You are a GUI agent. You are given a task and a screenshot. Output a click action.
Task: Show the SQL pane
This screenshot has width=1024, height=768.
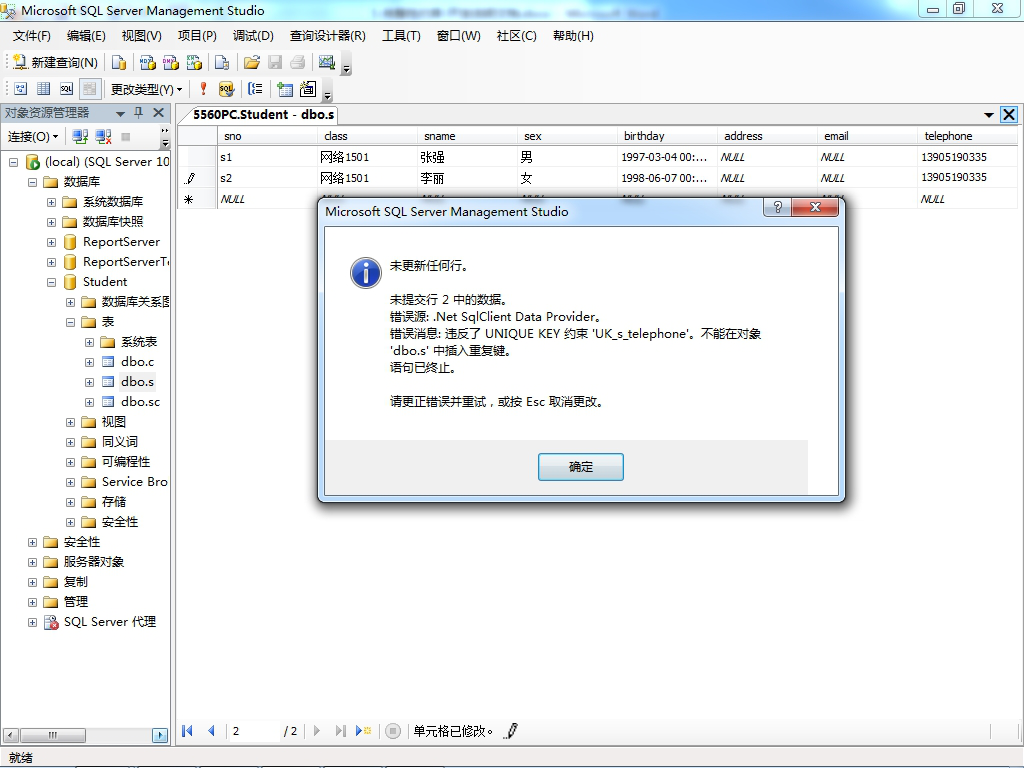pyautogui.click(x=67, y=89)
